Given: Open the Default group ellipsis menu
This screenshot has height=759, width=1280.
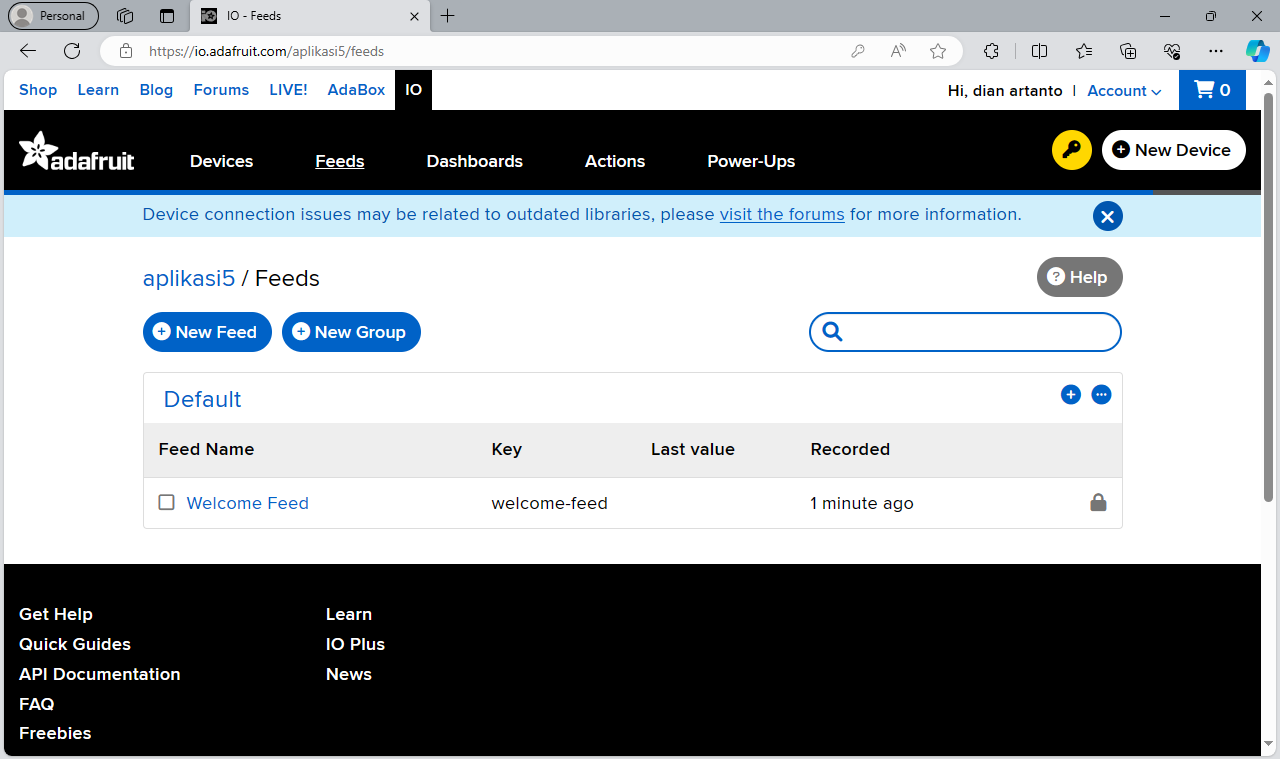Looking at the screenshot, I should click(x=1101, y=394).
